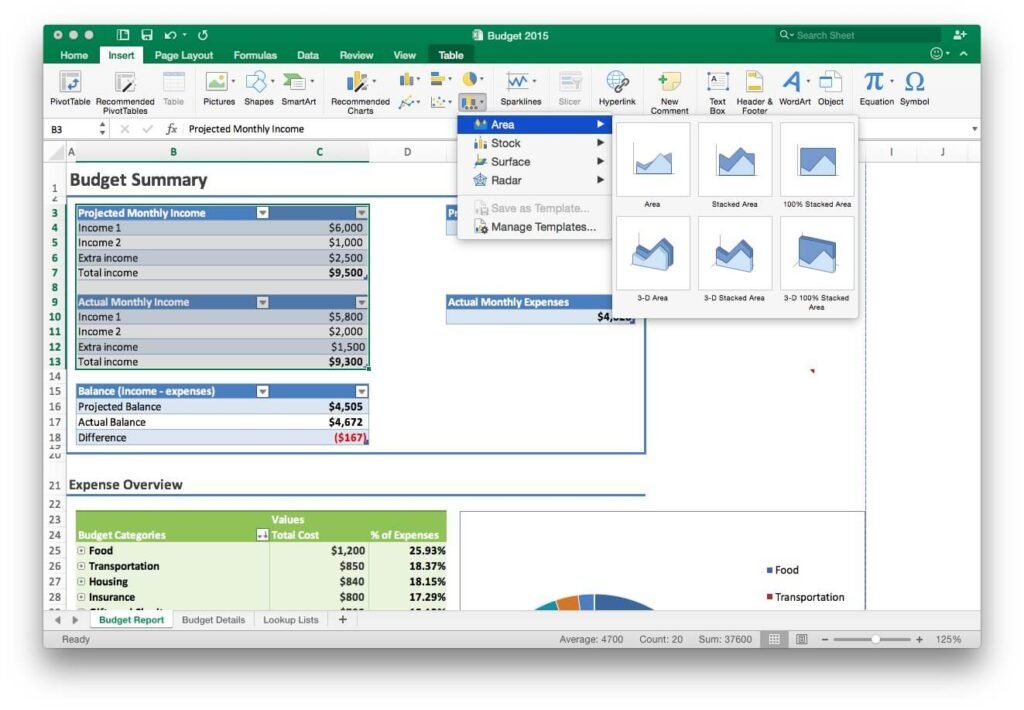Zoom out with the minus button
The height and width of the screenshot is (710, 1024).
825,639
